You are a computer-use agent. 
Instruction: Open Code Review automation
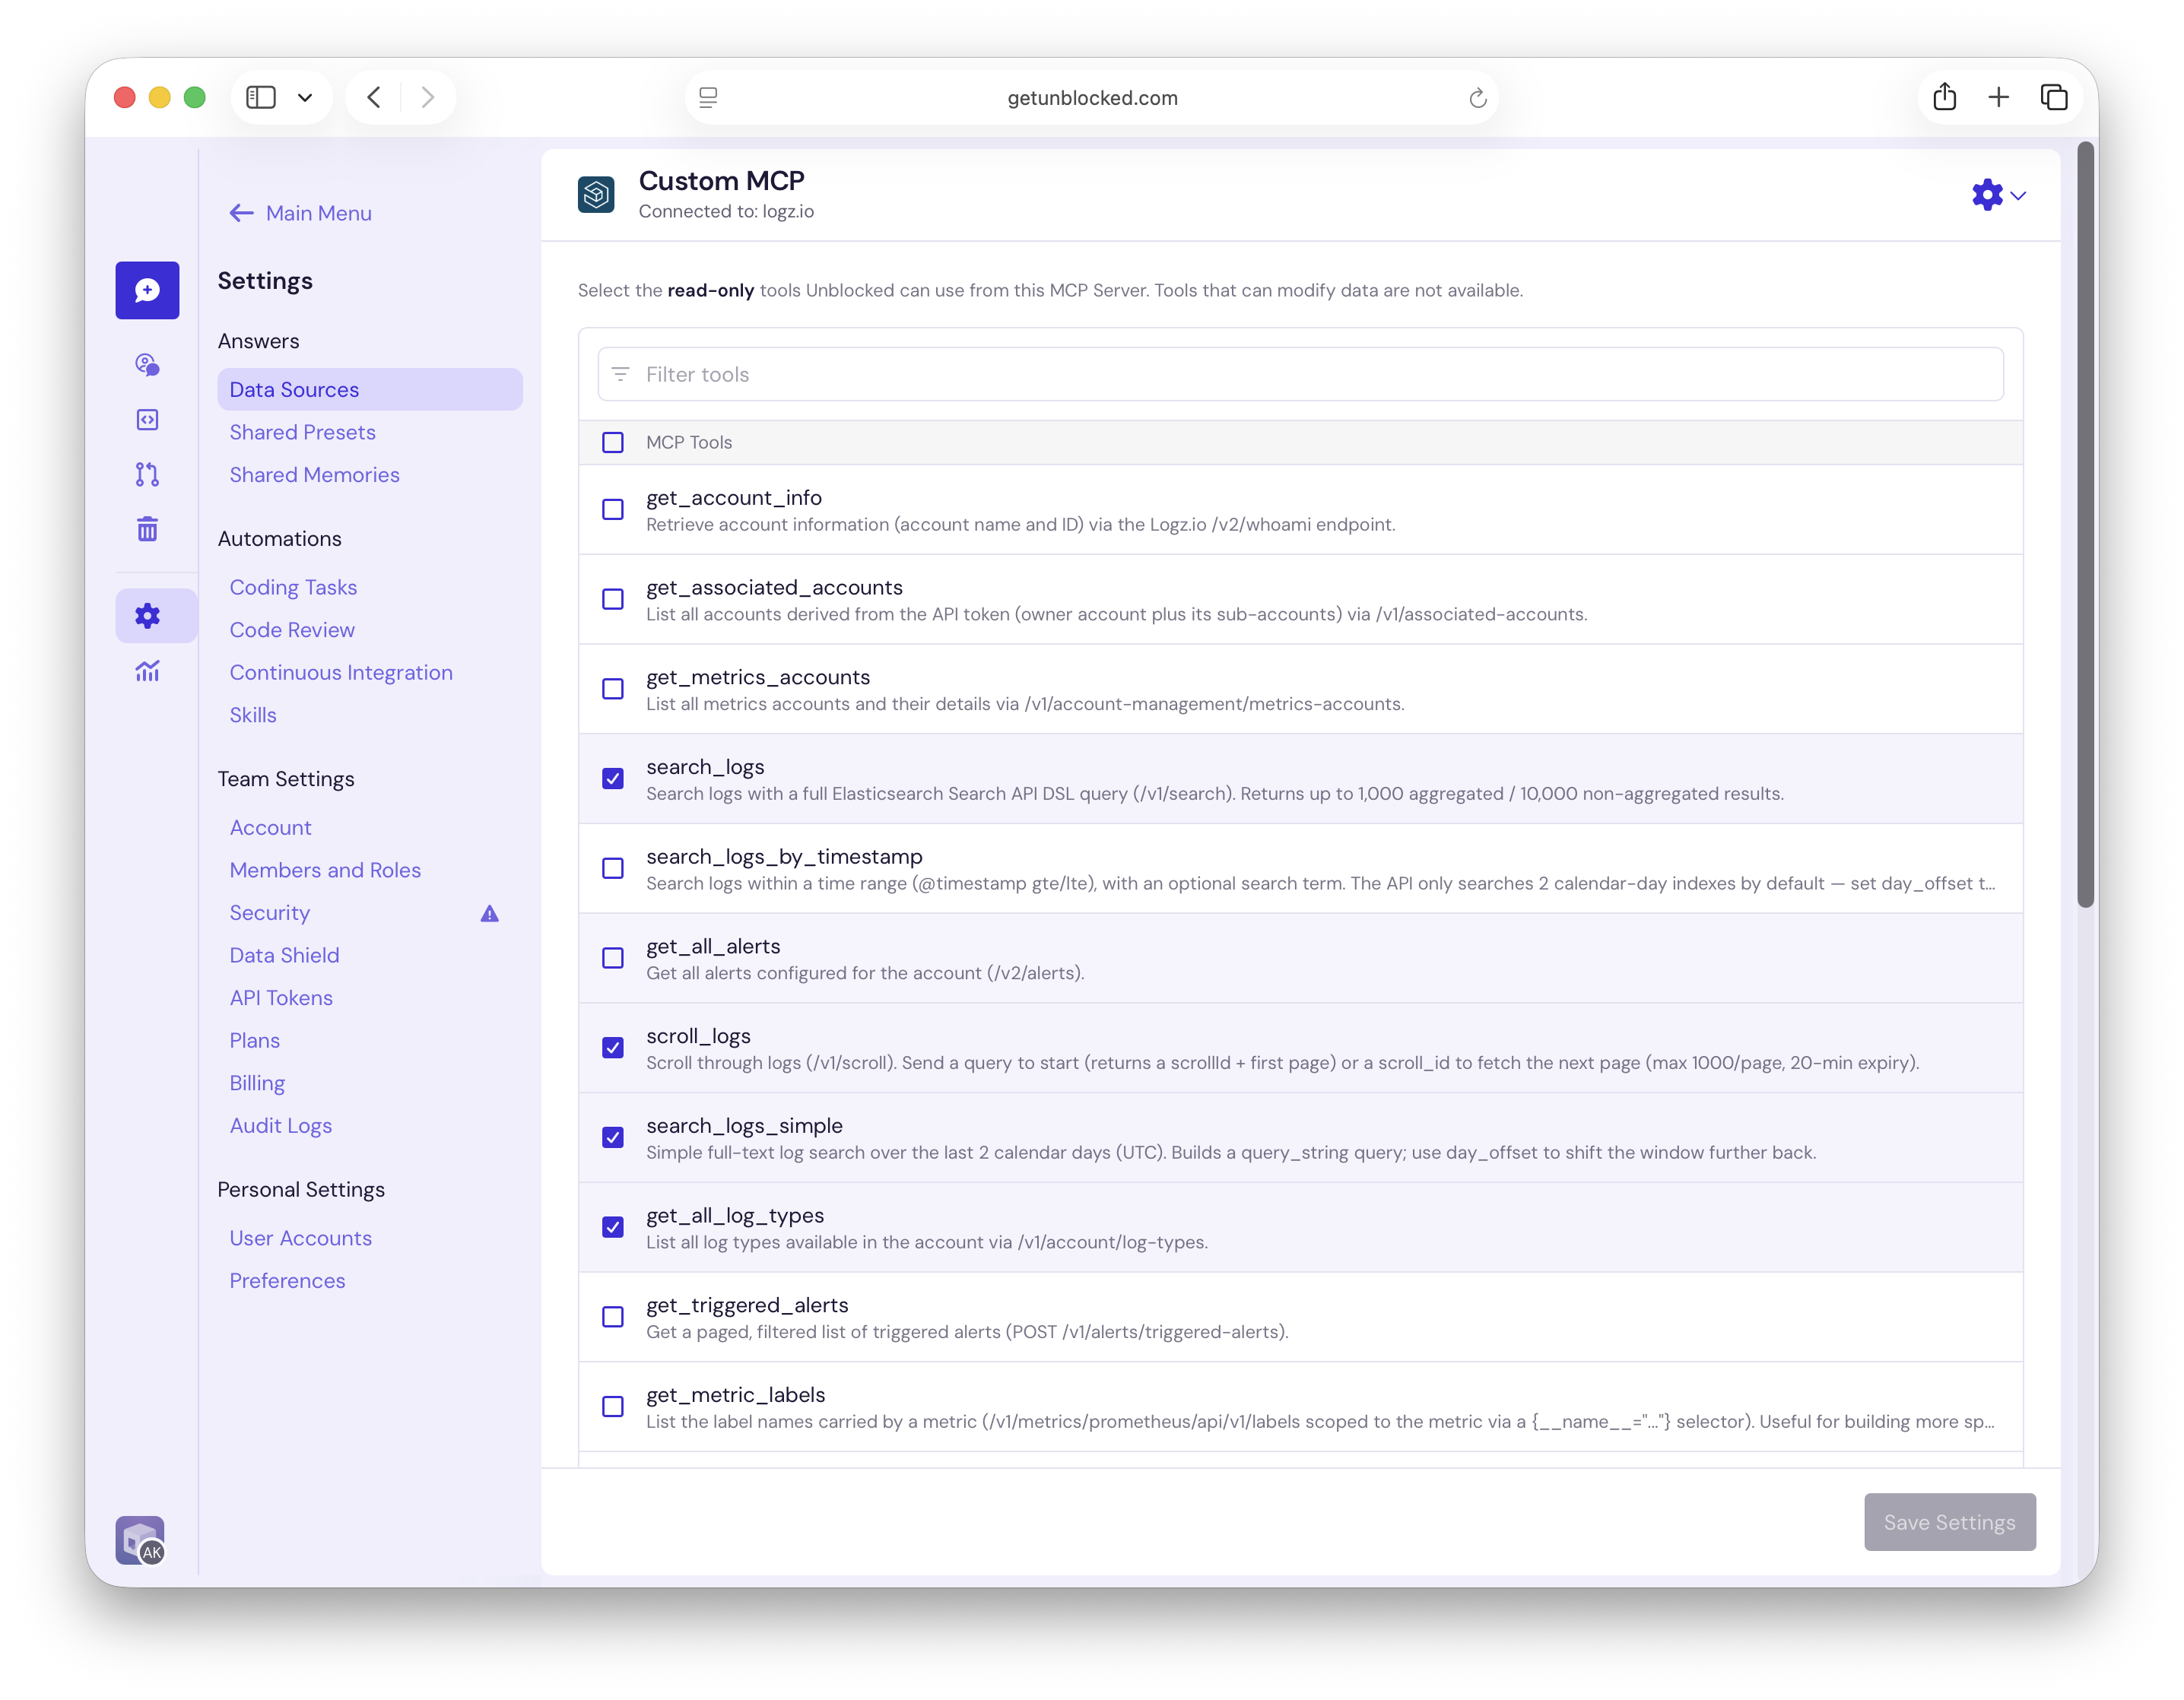(292, 630)
